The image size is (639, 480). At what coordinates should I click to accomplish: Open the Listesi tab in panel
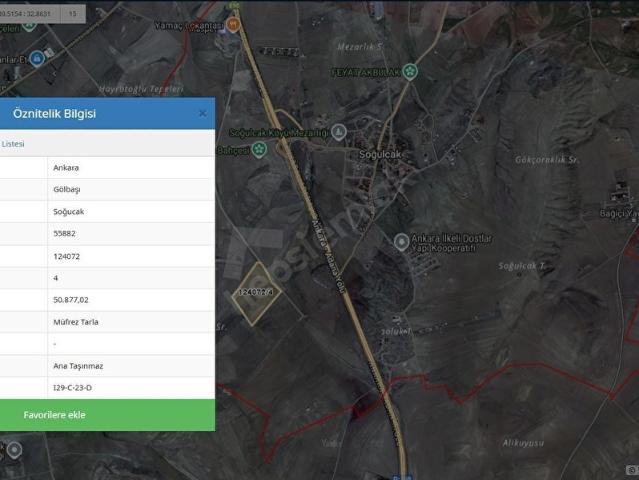tap(13, 143)
